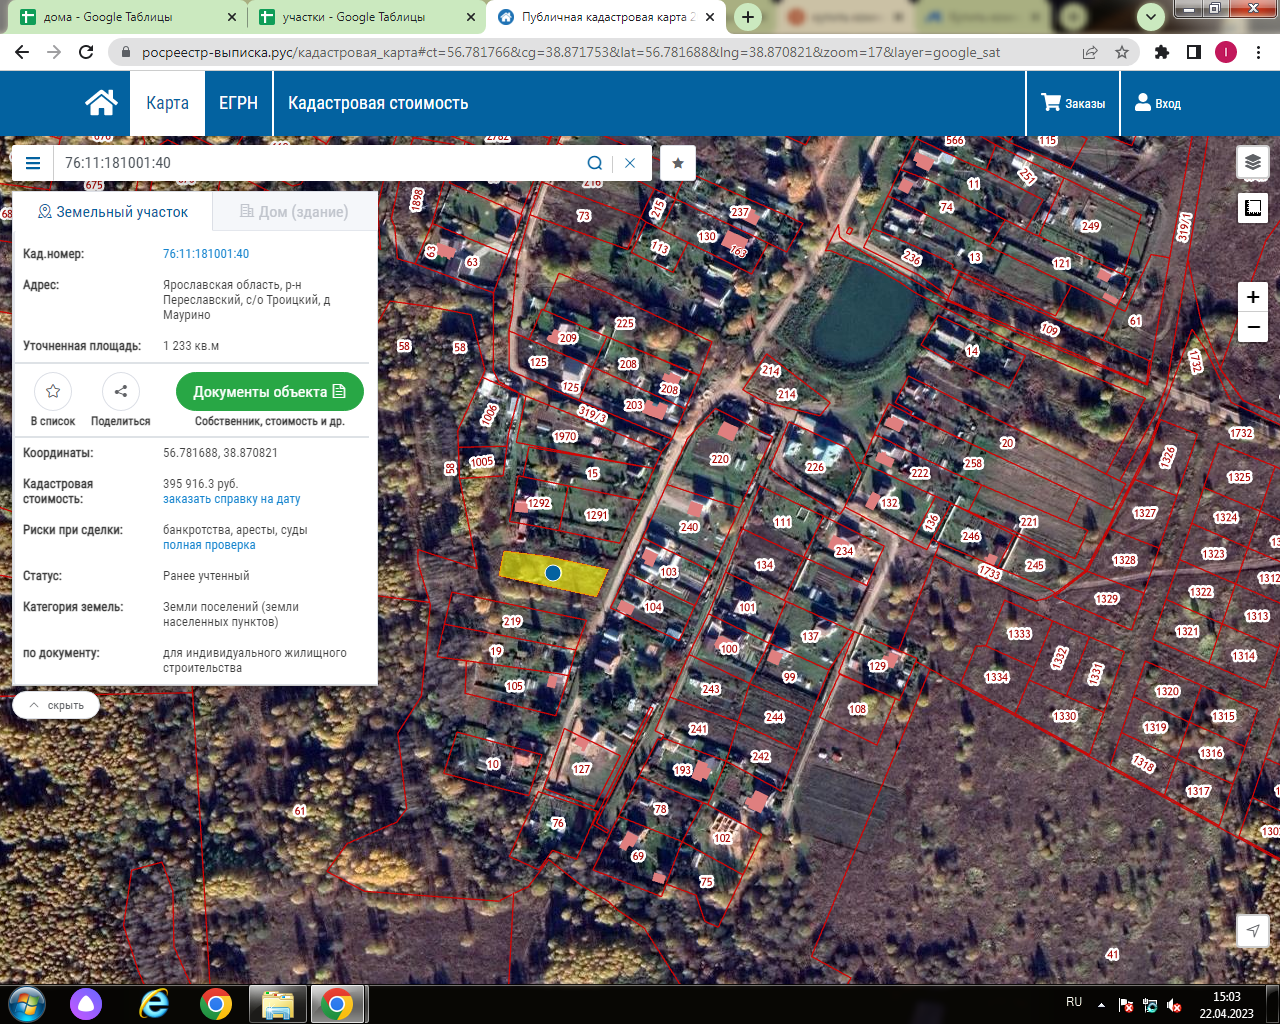
Task: Go to the home page icon
Action: [x=101, y=103]
